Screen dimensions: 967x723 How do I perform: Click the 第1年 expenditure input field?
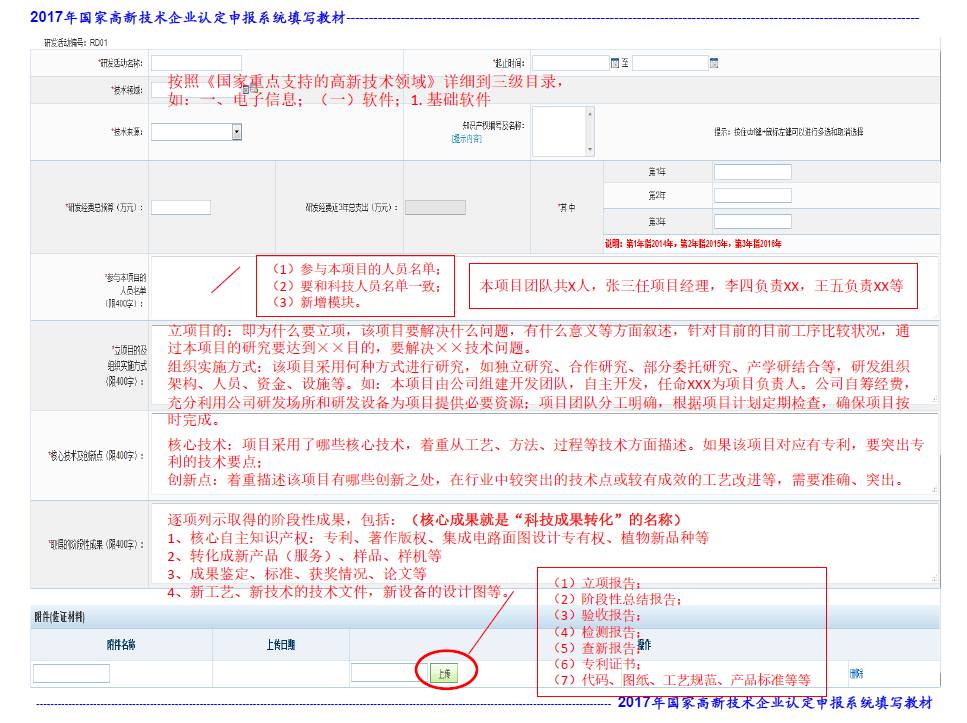click(x=752, y=172)
